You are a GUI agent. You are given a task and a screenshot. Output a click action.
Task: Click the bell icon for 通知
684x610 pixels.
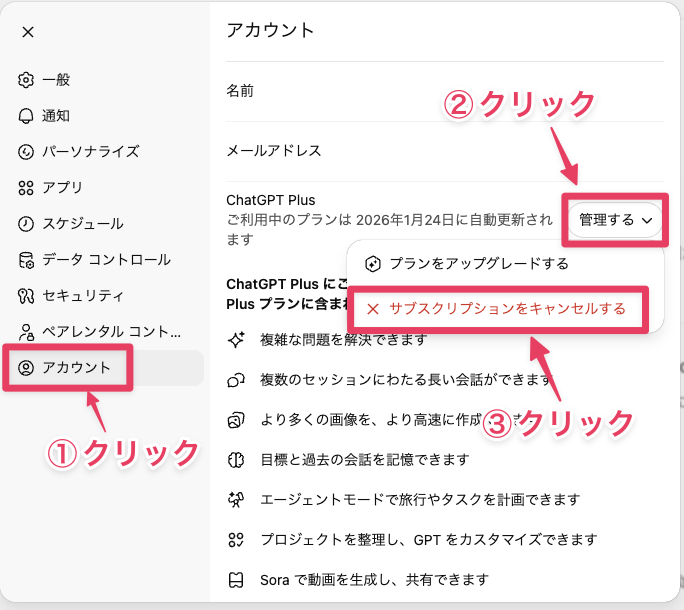point(26,116)
